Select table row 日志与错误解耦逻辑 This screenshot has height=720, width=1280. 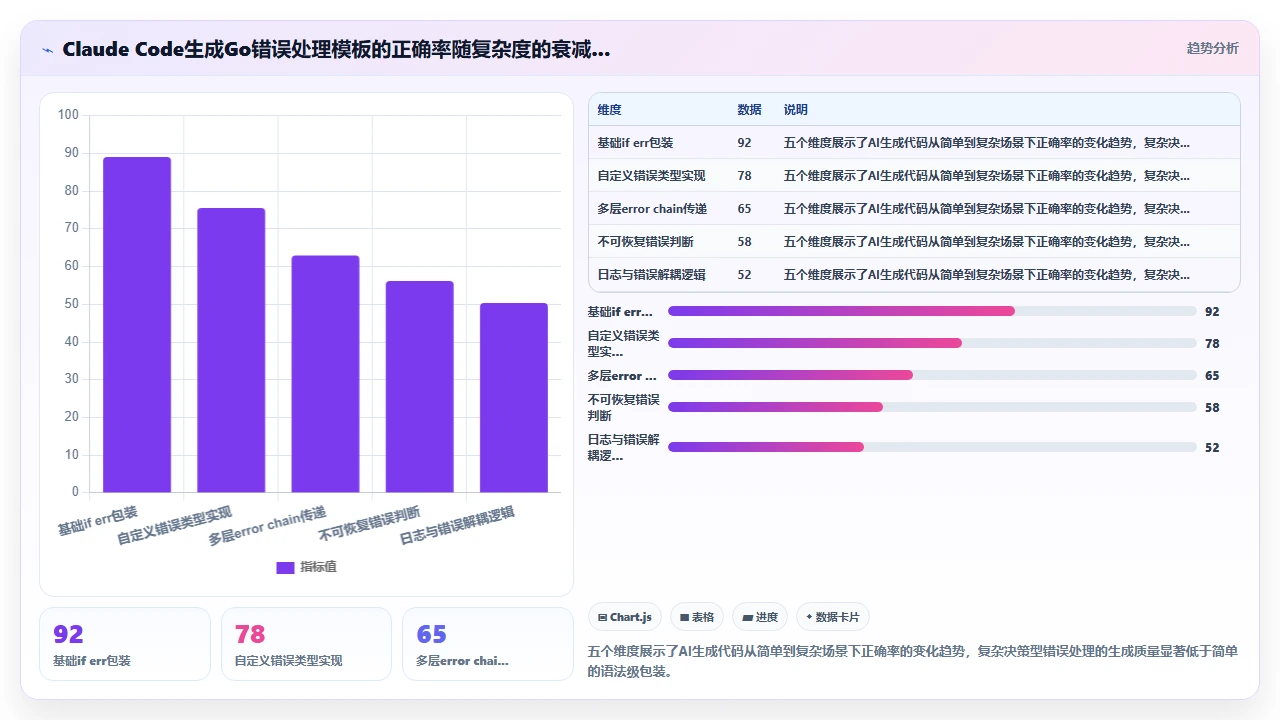click(x=914, y=274)
